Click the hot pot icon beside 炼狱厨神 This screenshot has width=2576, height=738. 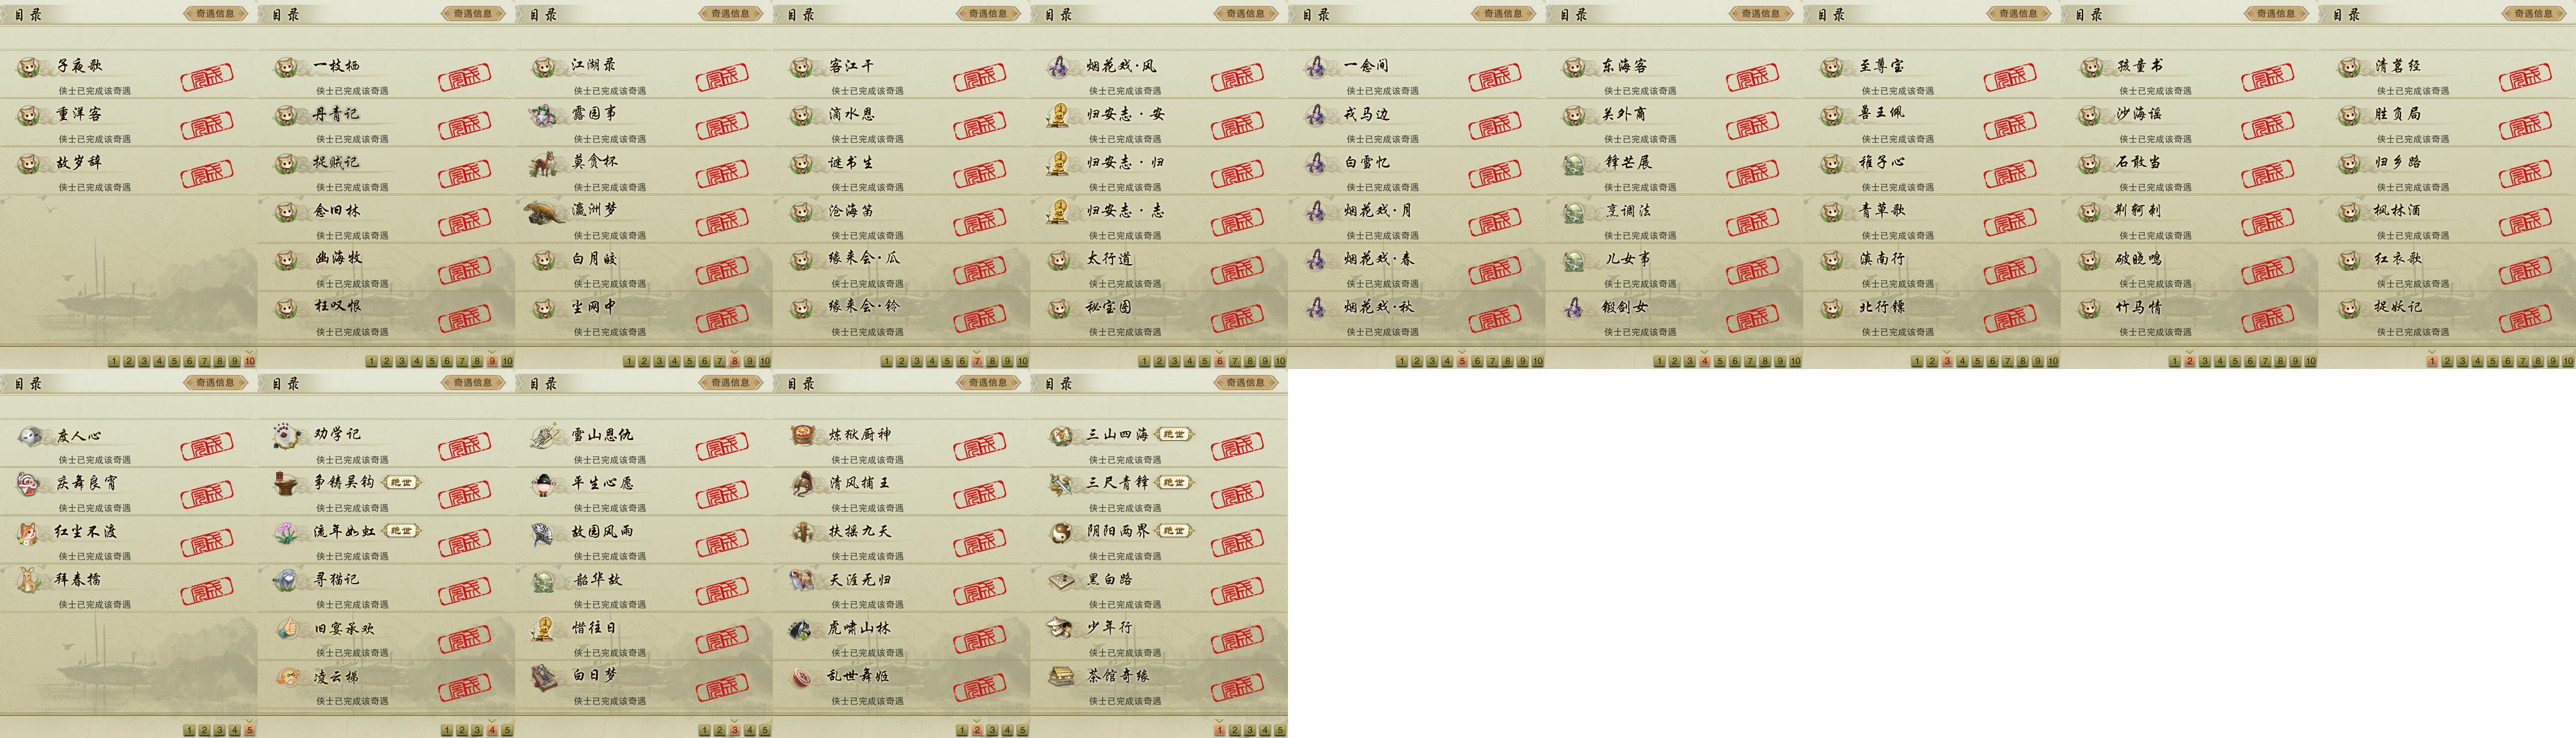click(x=802, y=435)
